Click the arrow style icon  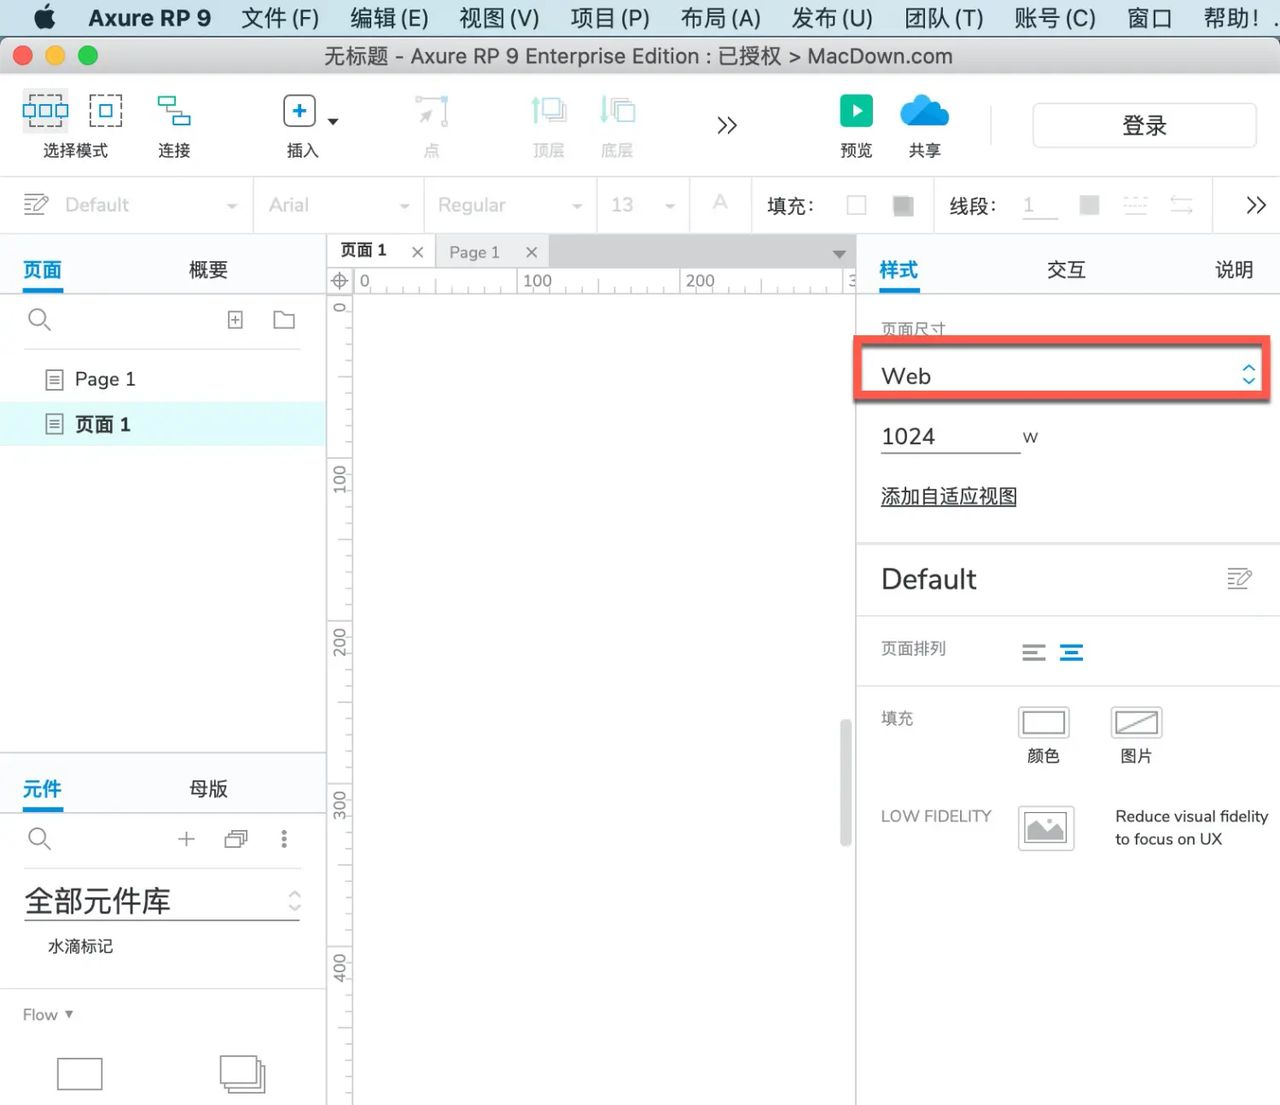pos(1182,205)
